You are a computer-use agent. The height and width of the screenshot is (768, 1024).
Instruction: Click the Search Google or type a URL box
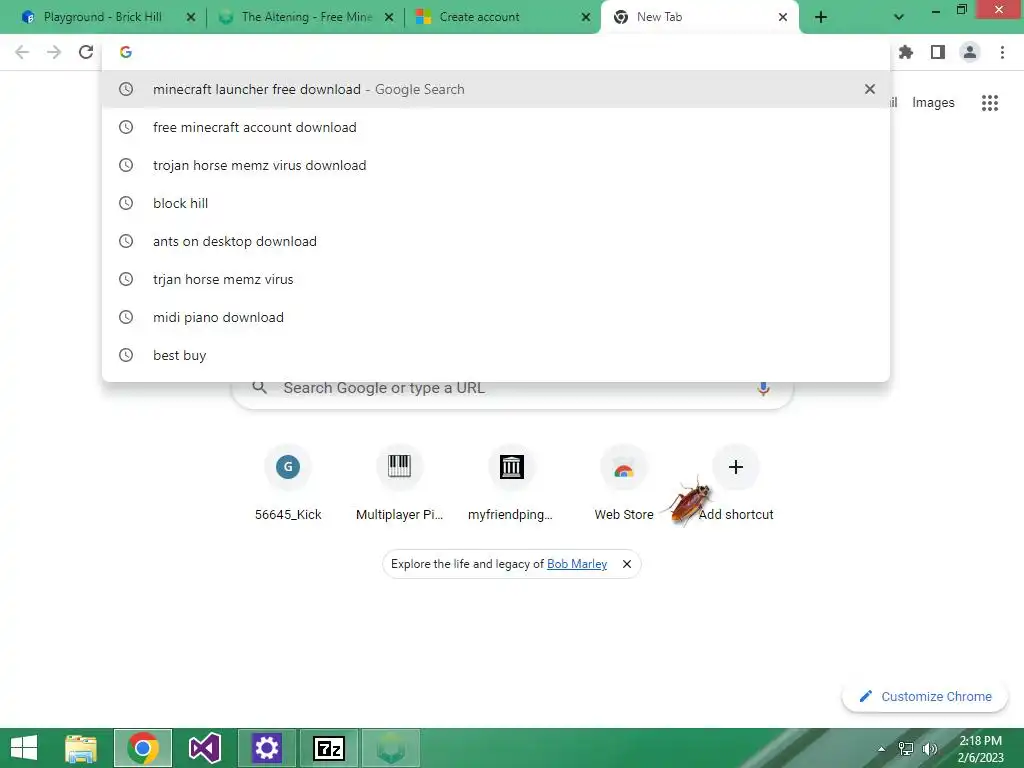(513, 390)
